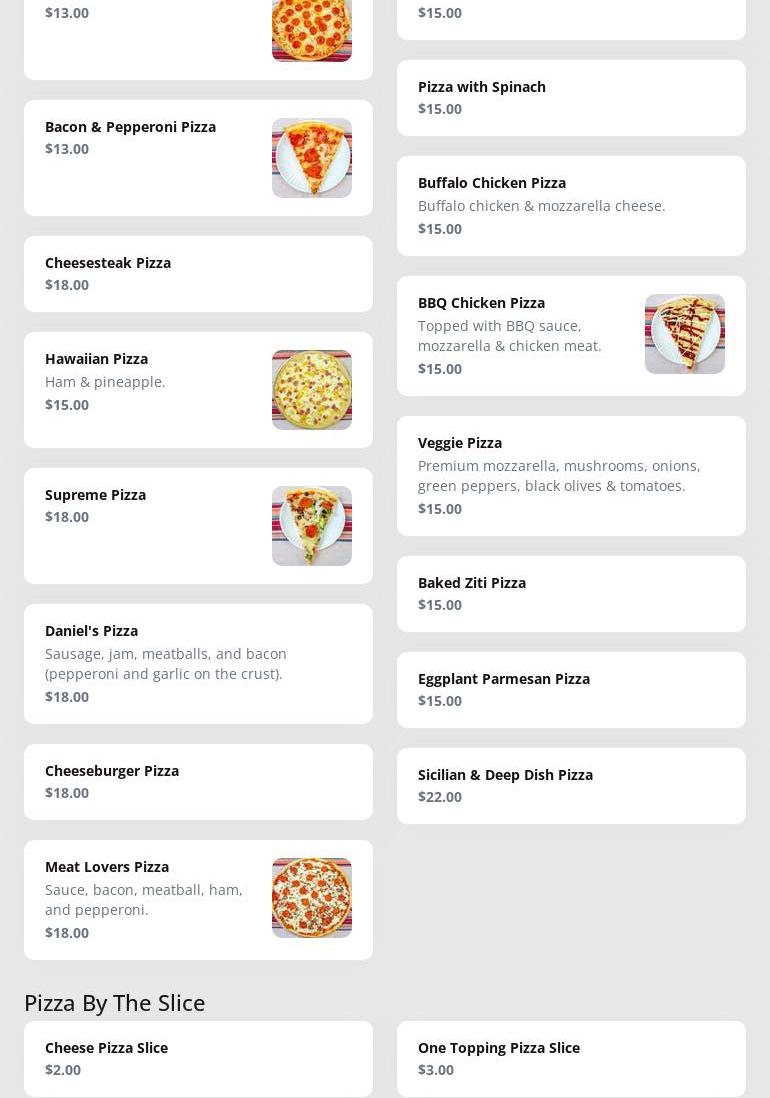
Task: Click the Meat Lovers Pizza title
Action: 107,867
